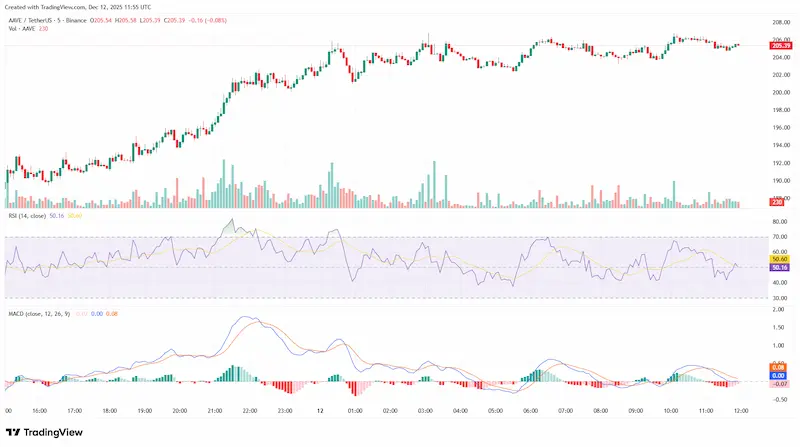Screen dimensions: 800x447
Task: Click the 22:00 time axis label
Action: [250, 410]
